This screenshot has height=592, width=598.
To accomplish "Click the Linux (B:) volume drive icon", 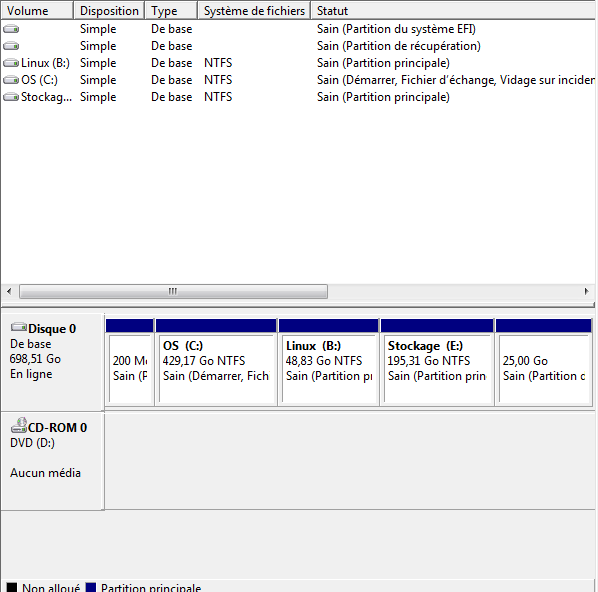I will (x=11, y=63).
